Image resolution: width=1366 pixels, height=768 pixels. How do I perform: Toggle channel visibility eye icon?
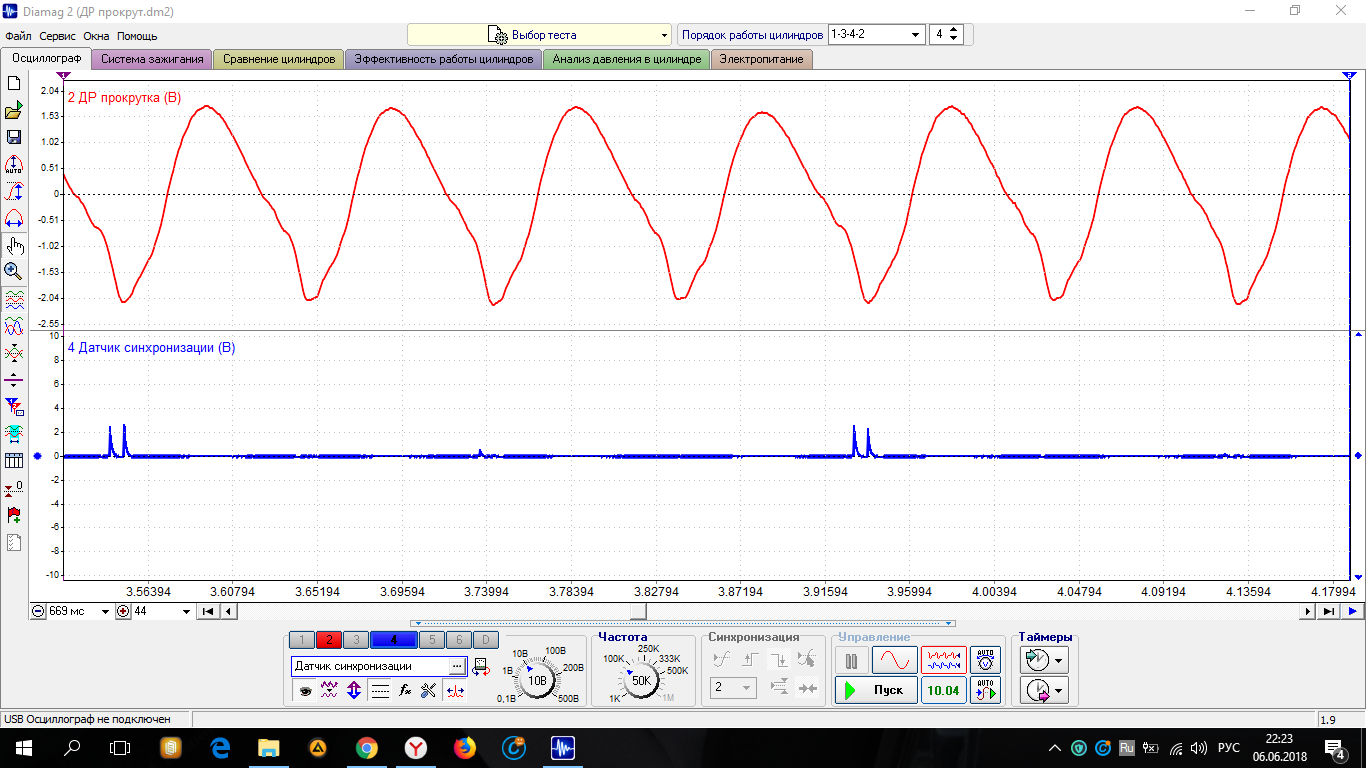(305, 690)
